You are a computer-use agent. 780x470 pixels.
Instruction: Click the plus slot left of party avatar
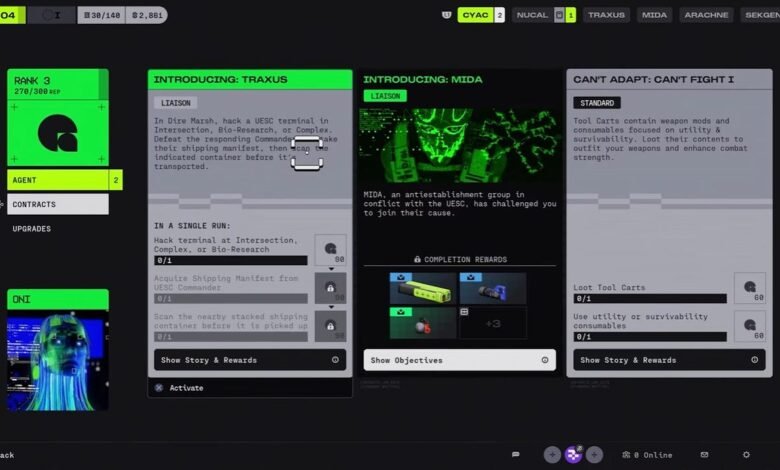pos(552,454)
